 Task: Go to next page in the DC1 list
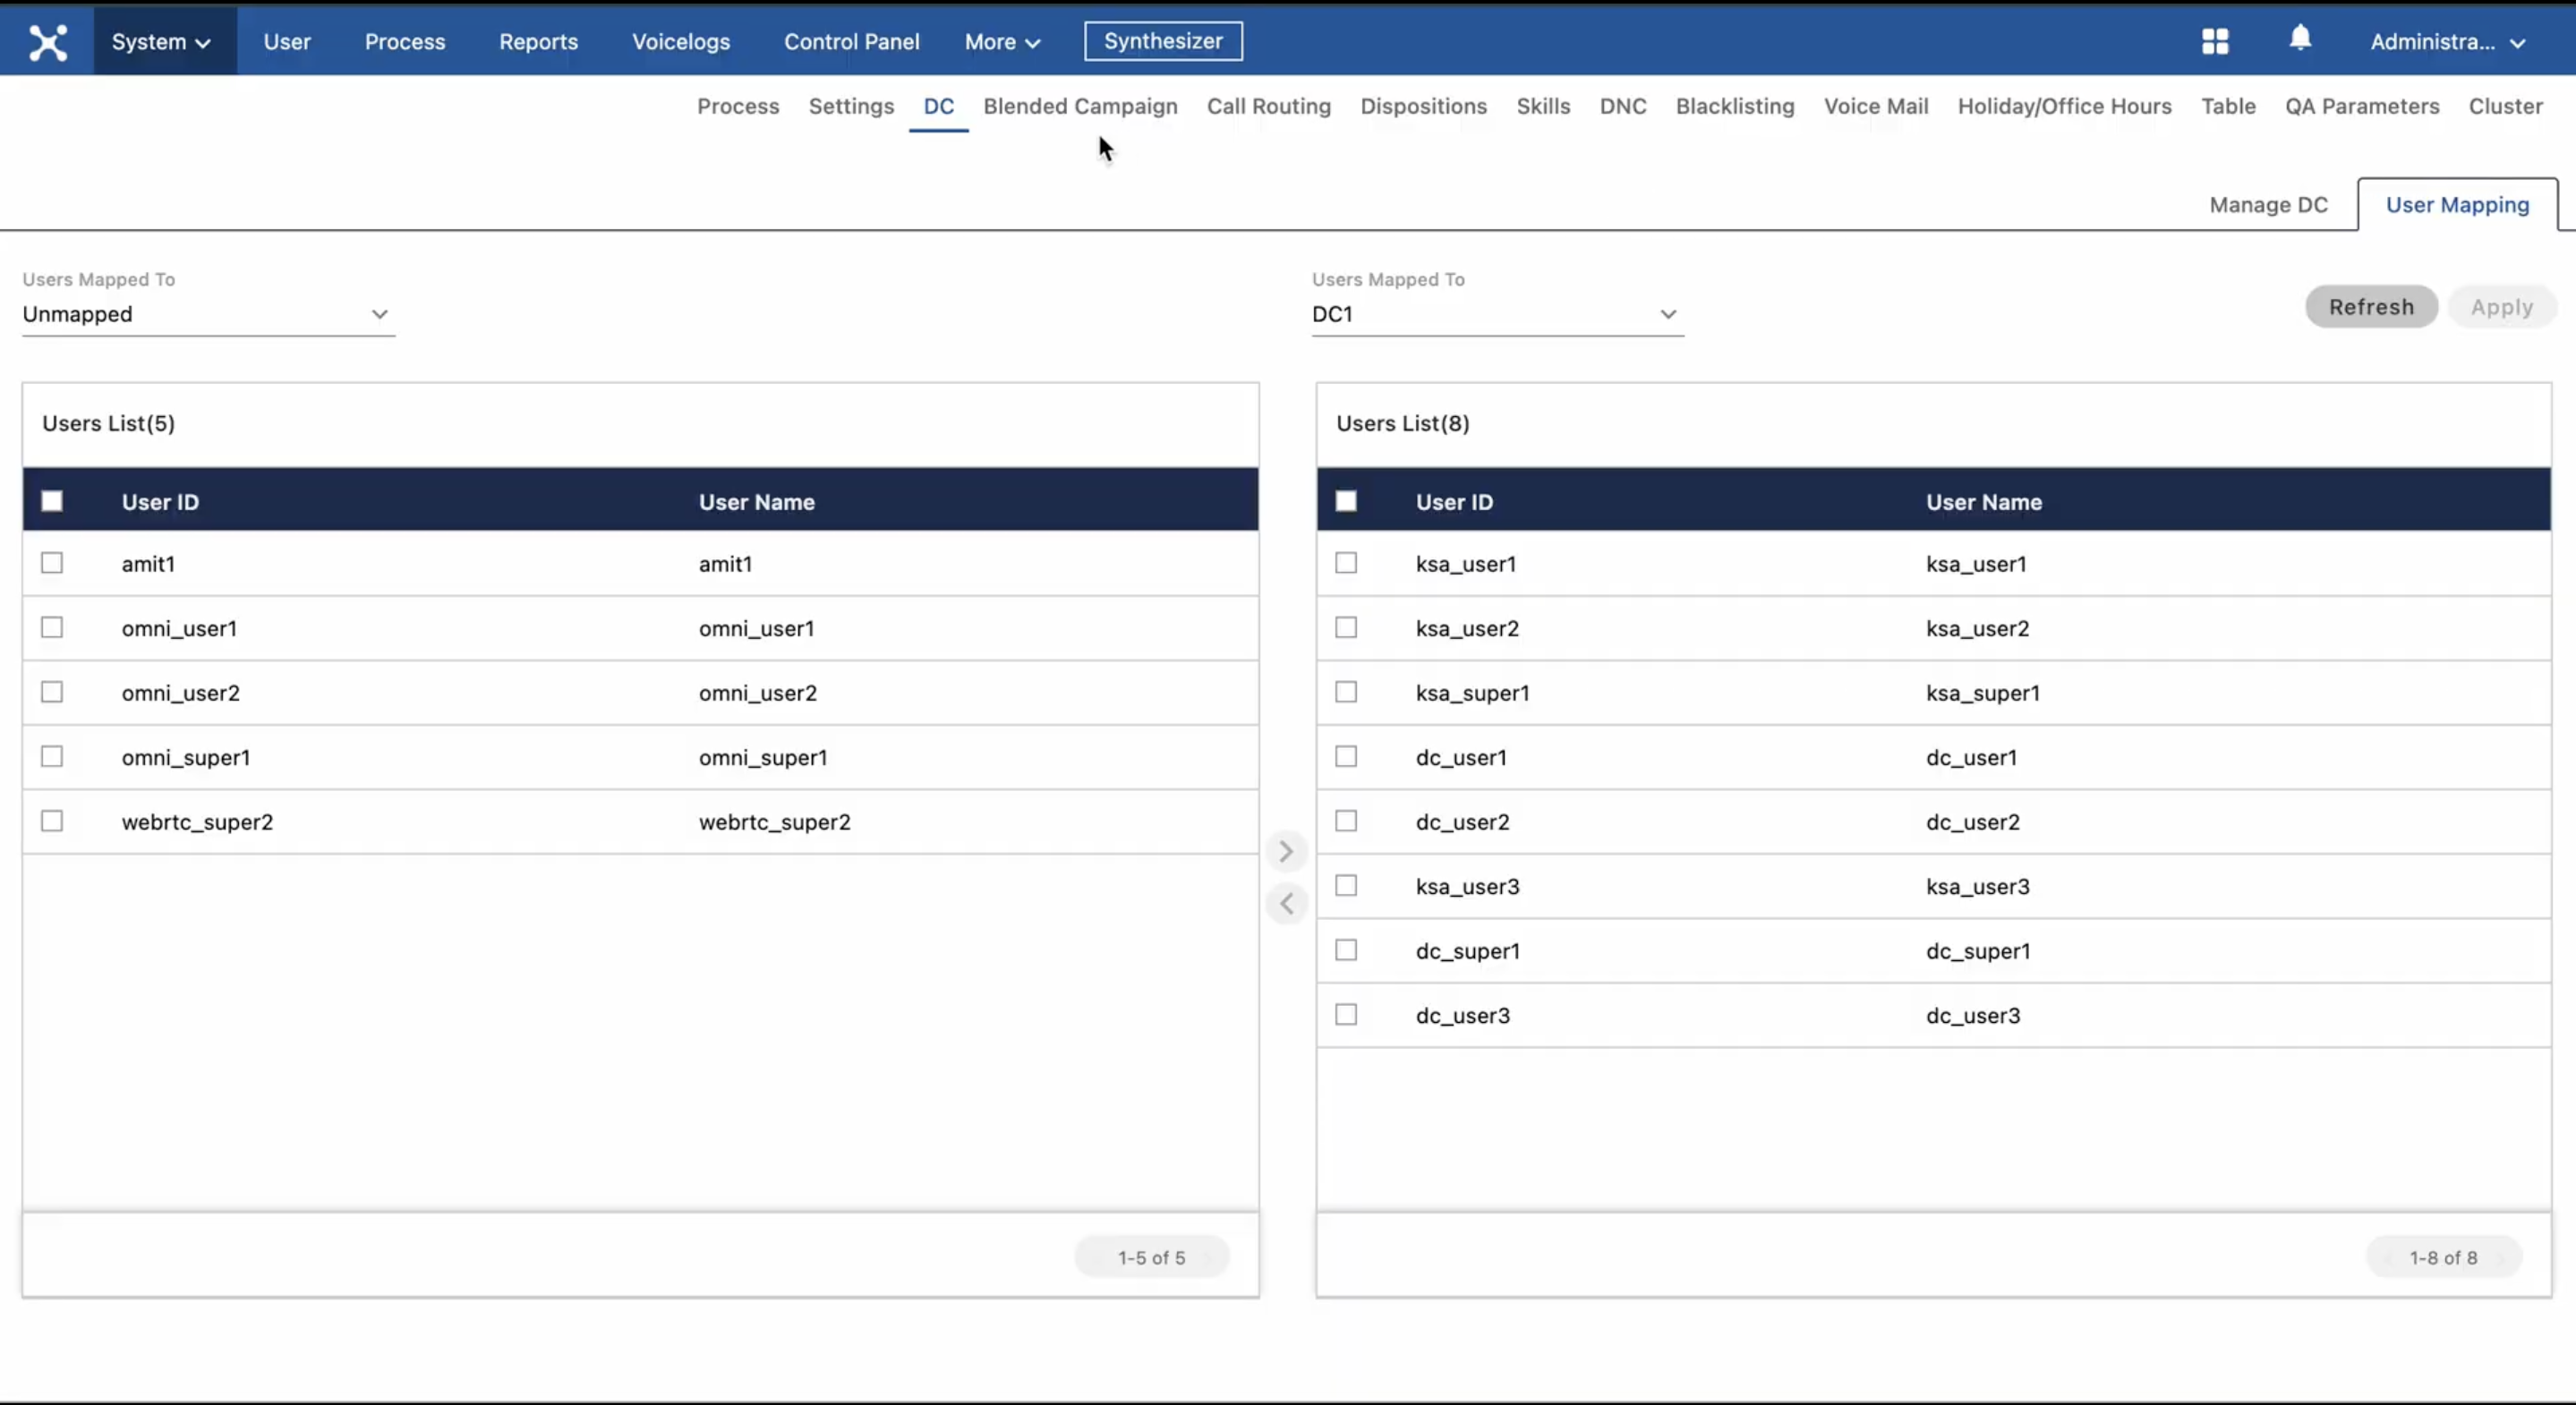[x=2502, y=1258]
